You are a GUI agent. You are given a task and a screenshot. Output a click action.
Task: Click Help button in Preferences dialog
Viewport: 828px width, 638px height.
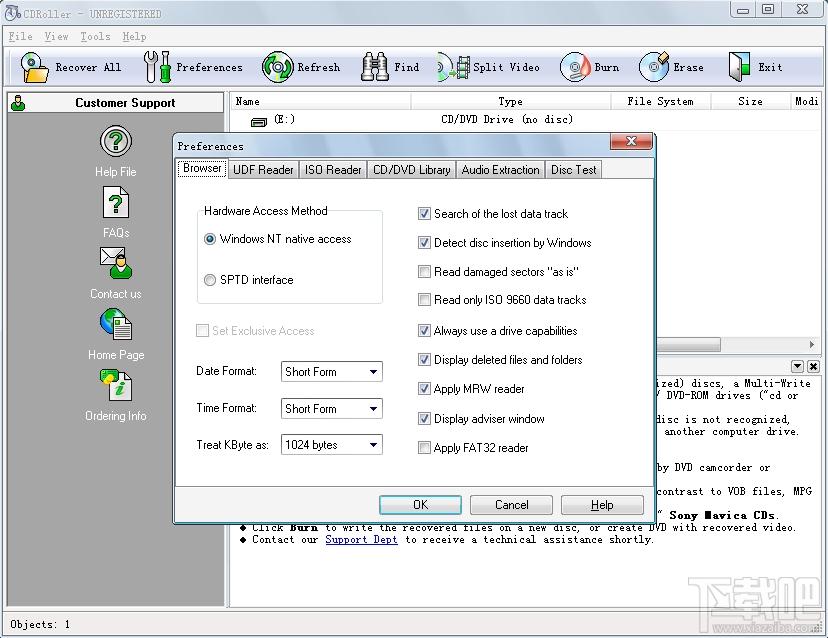tap(602, 505)
